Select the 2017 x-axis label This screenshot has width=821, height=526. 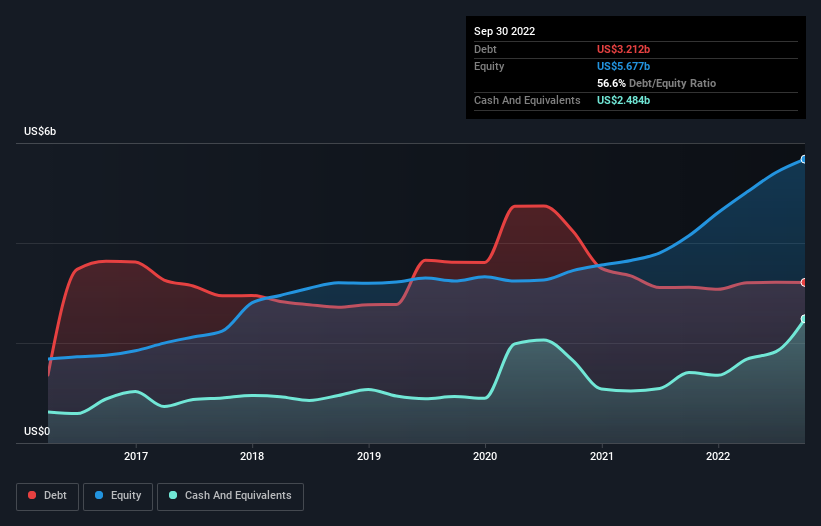point(136,456)
